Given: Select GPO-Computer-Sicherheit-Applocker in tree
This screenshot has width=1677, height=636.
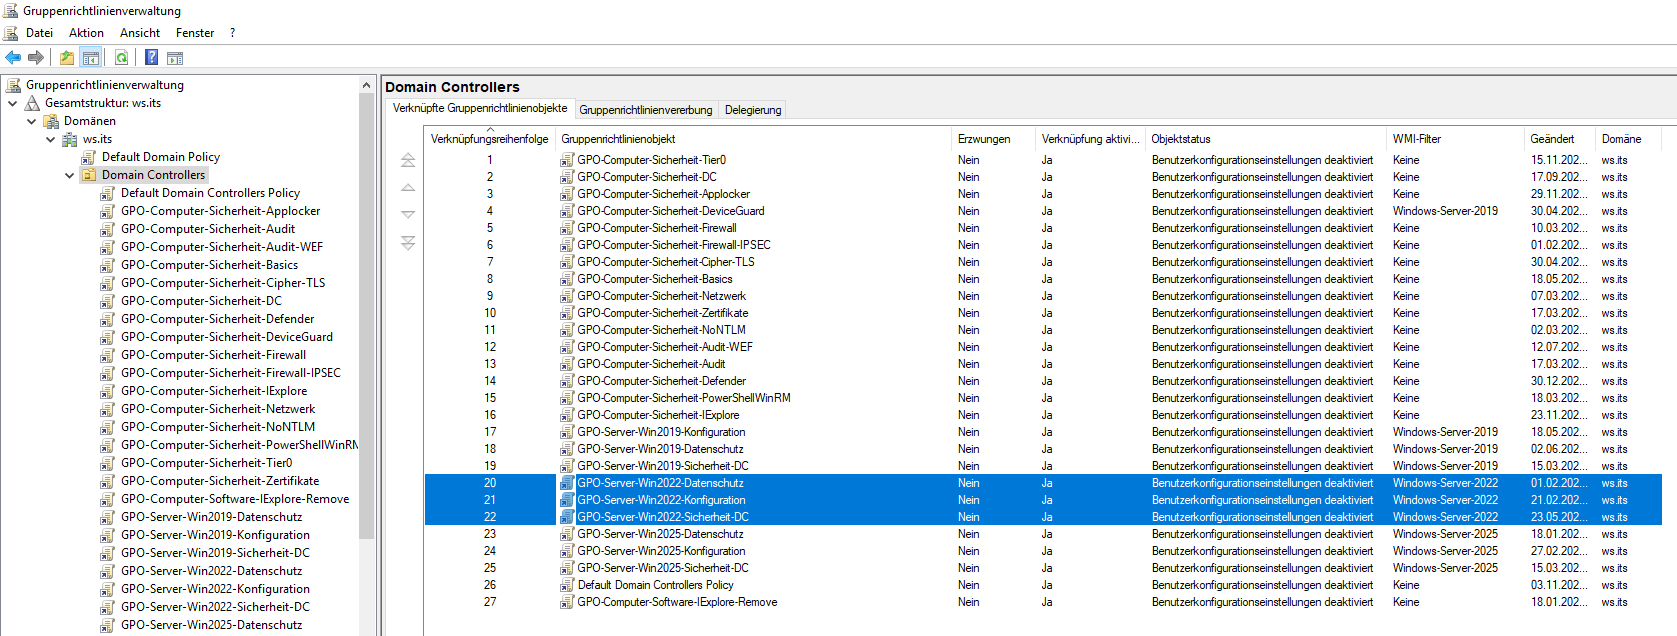Looking at the screenshot, I should click(x=220, y=211).
